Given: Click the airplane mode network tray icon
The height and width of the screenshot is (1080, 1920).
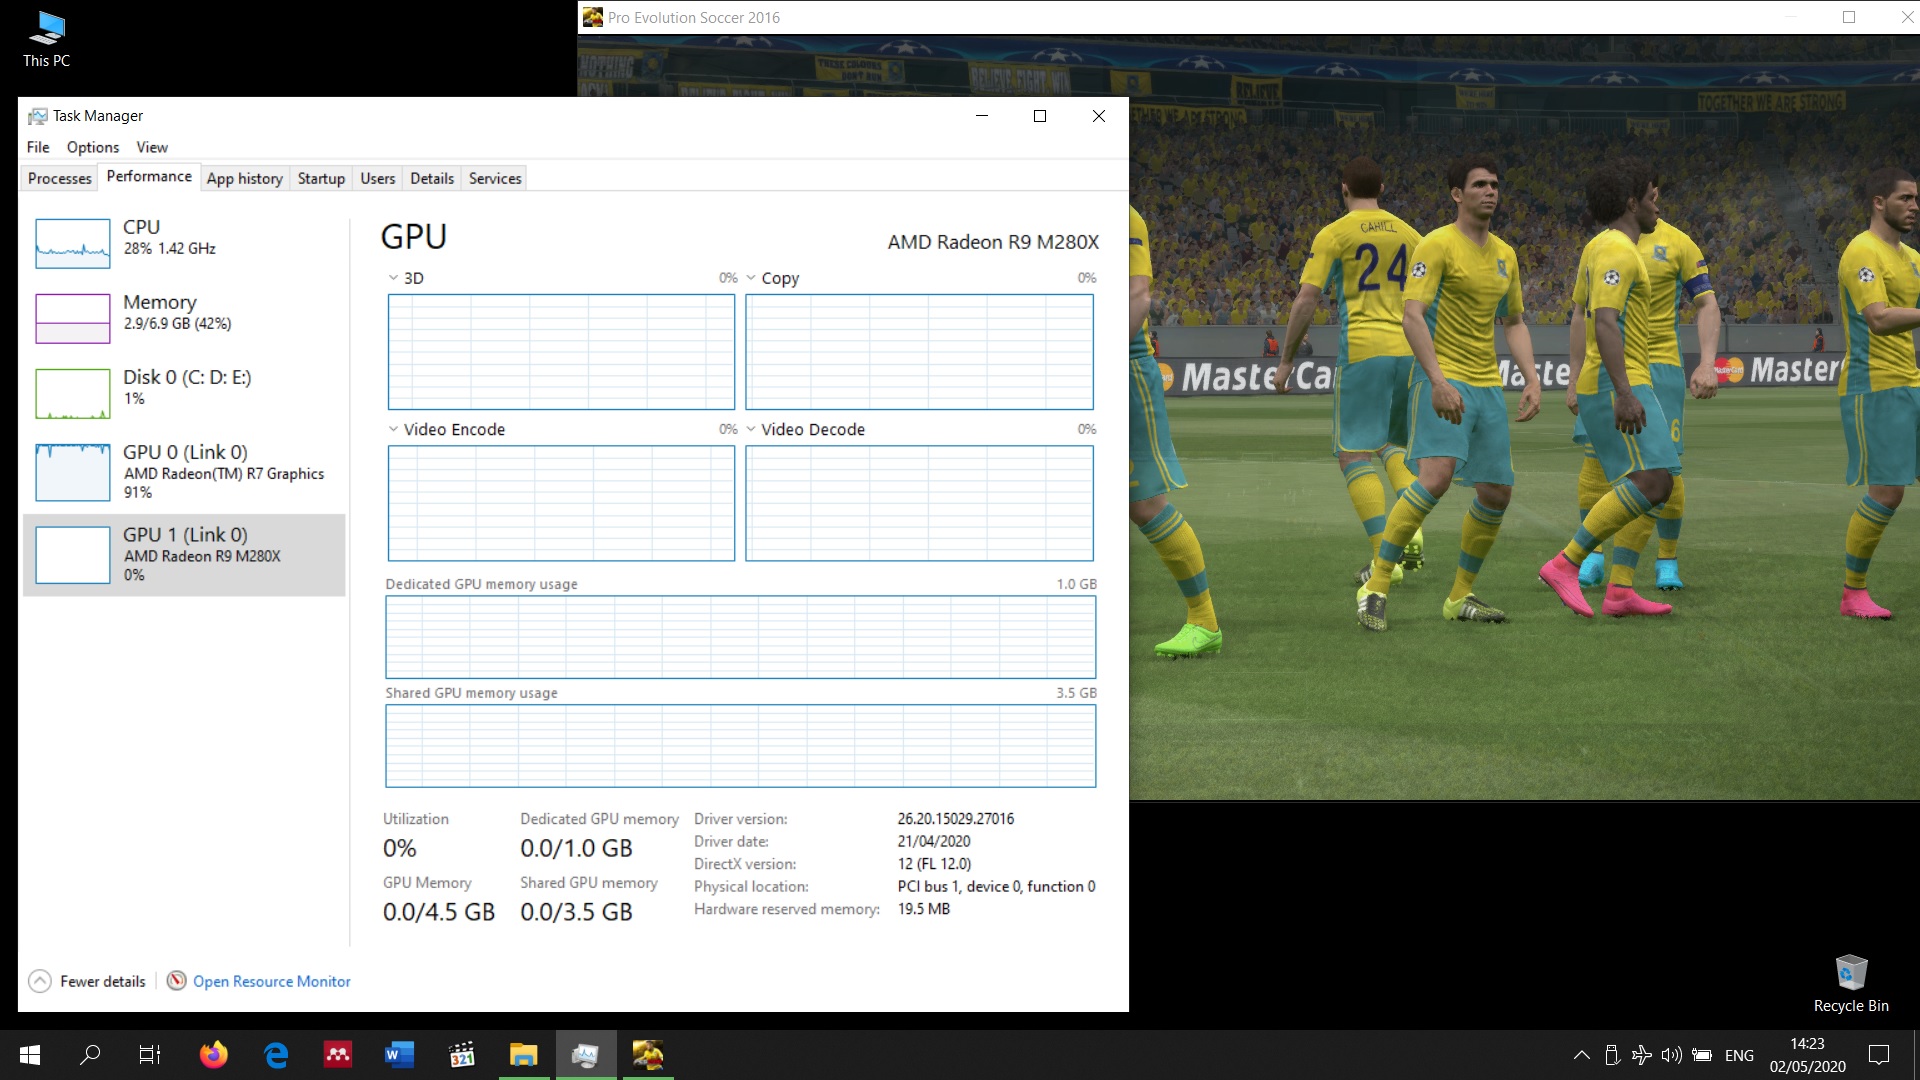Looking at the screenshot, I should point(1641,1055).
